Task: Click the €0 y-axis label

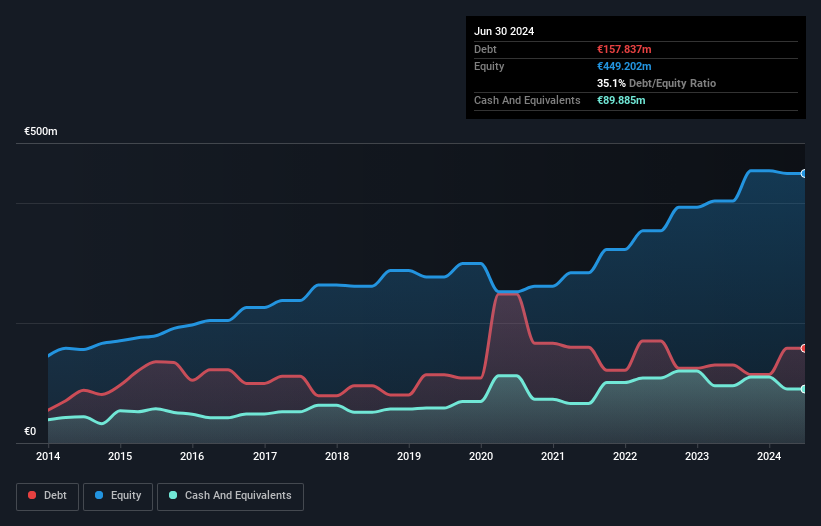Action: tap(30, 431)
